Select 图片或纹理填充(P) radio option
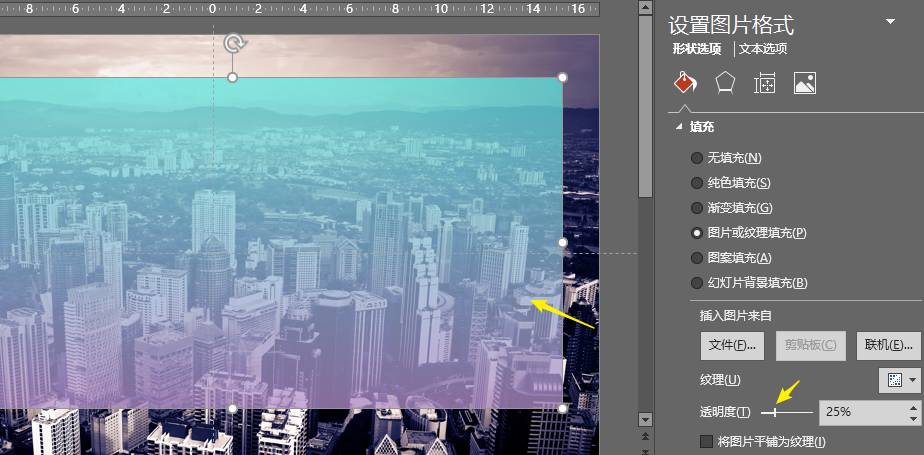924x455 pixels. pos(748,233)
